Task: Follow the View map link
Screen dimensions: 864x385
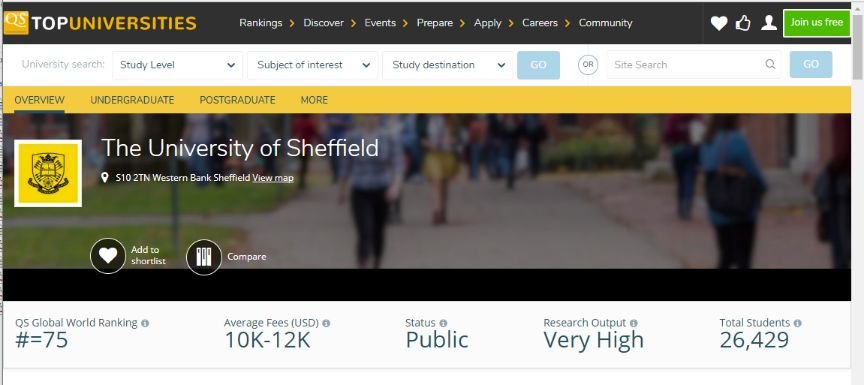Action: pos(273,178)
